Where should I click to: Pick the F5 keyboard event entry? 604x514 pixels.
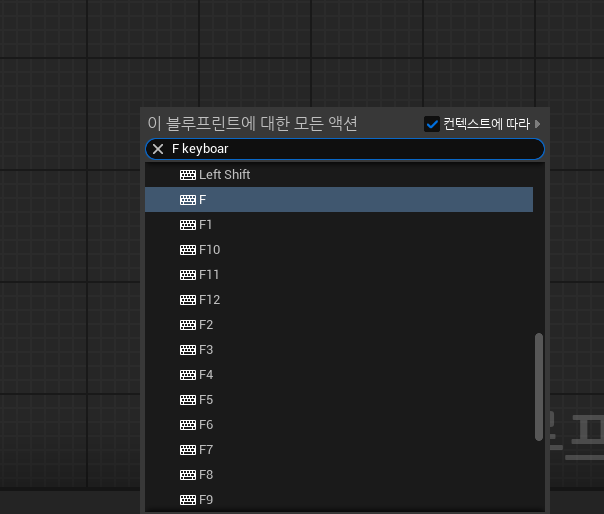click(x=339, y=400)
